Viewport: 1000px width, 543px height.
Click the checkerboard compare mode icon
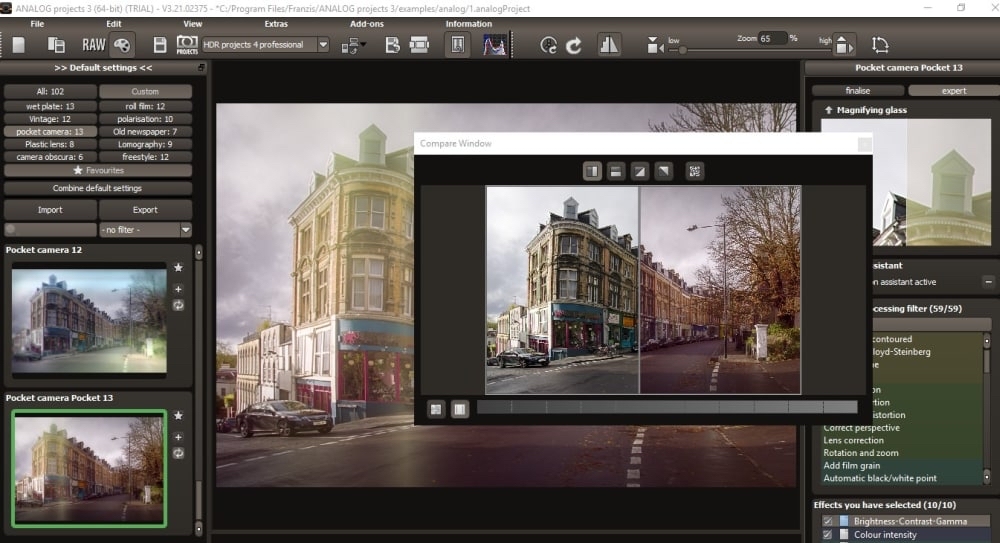pyautogui.click(x=695, y=171)
